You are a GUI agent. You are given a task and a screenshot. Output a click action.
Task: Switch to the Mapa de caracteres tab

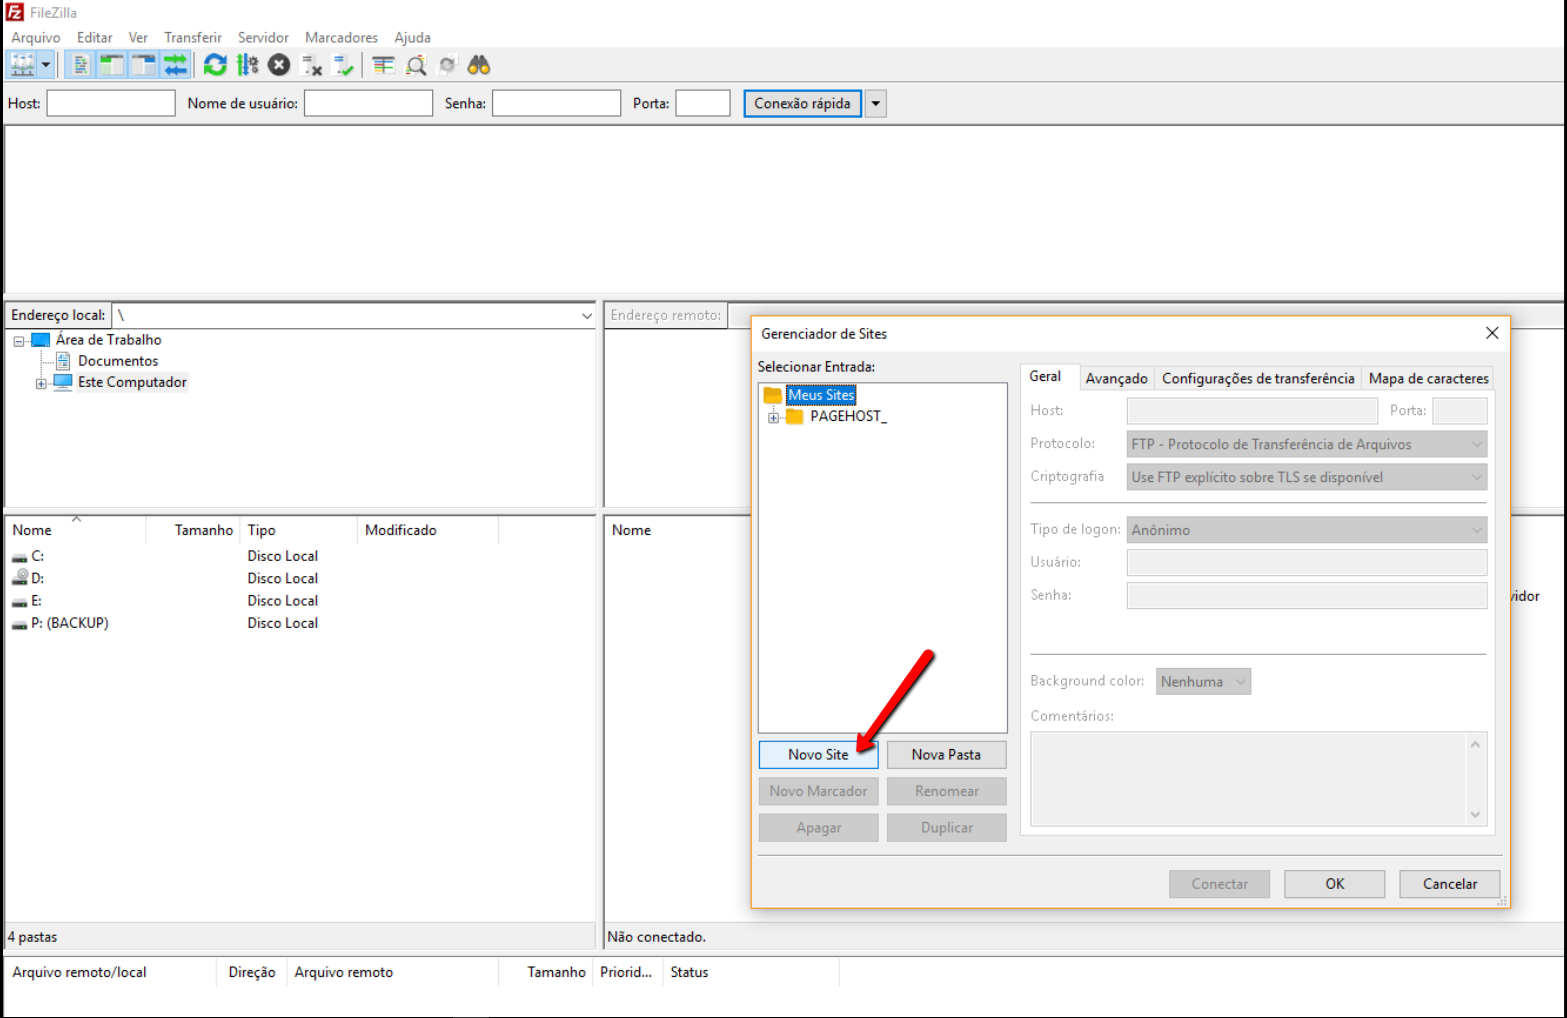coord(1428,378)
